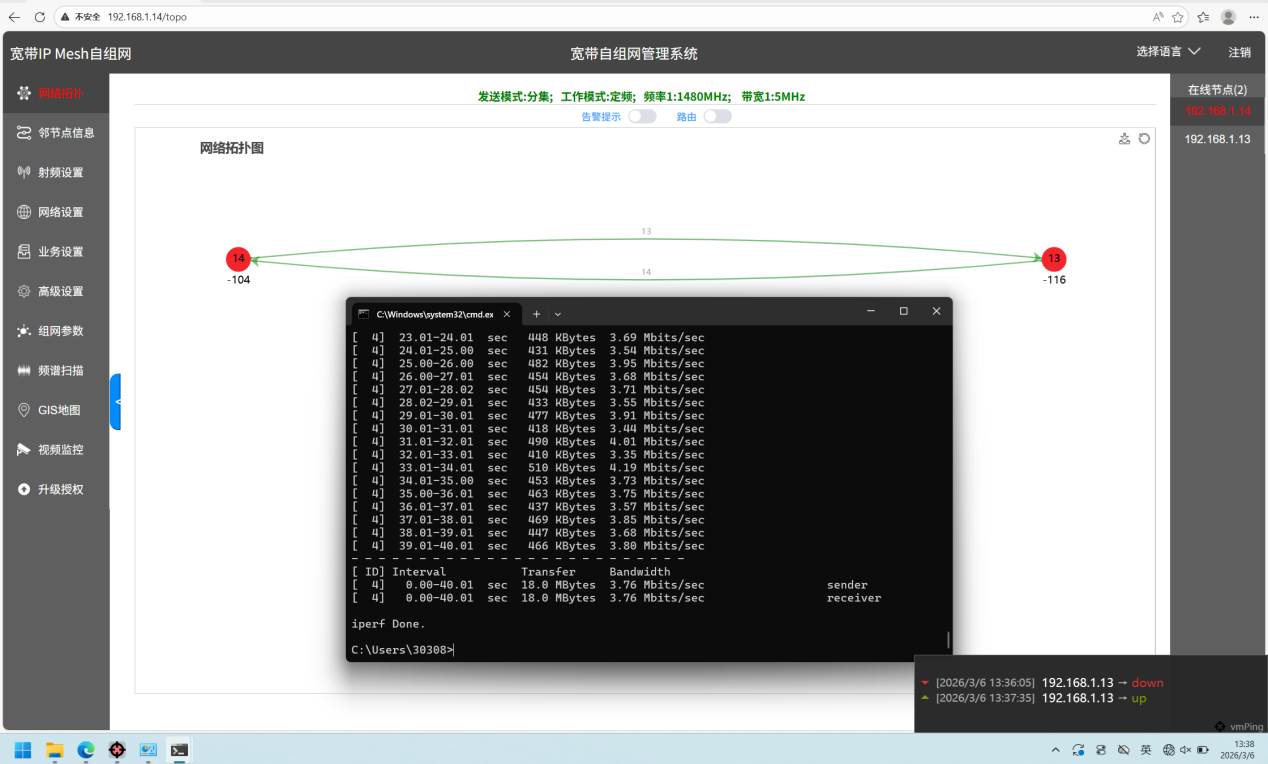Screen dimensions: 1268x764
Task: Click the vmPing 192.168.1.13 up entry
Action: point(1033,698)
